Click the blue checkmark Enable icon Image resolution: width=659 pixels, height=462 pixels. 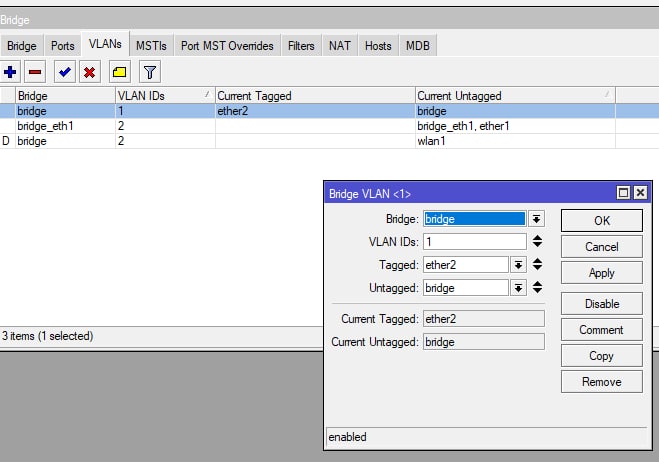(x=65, y=72)
